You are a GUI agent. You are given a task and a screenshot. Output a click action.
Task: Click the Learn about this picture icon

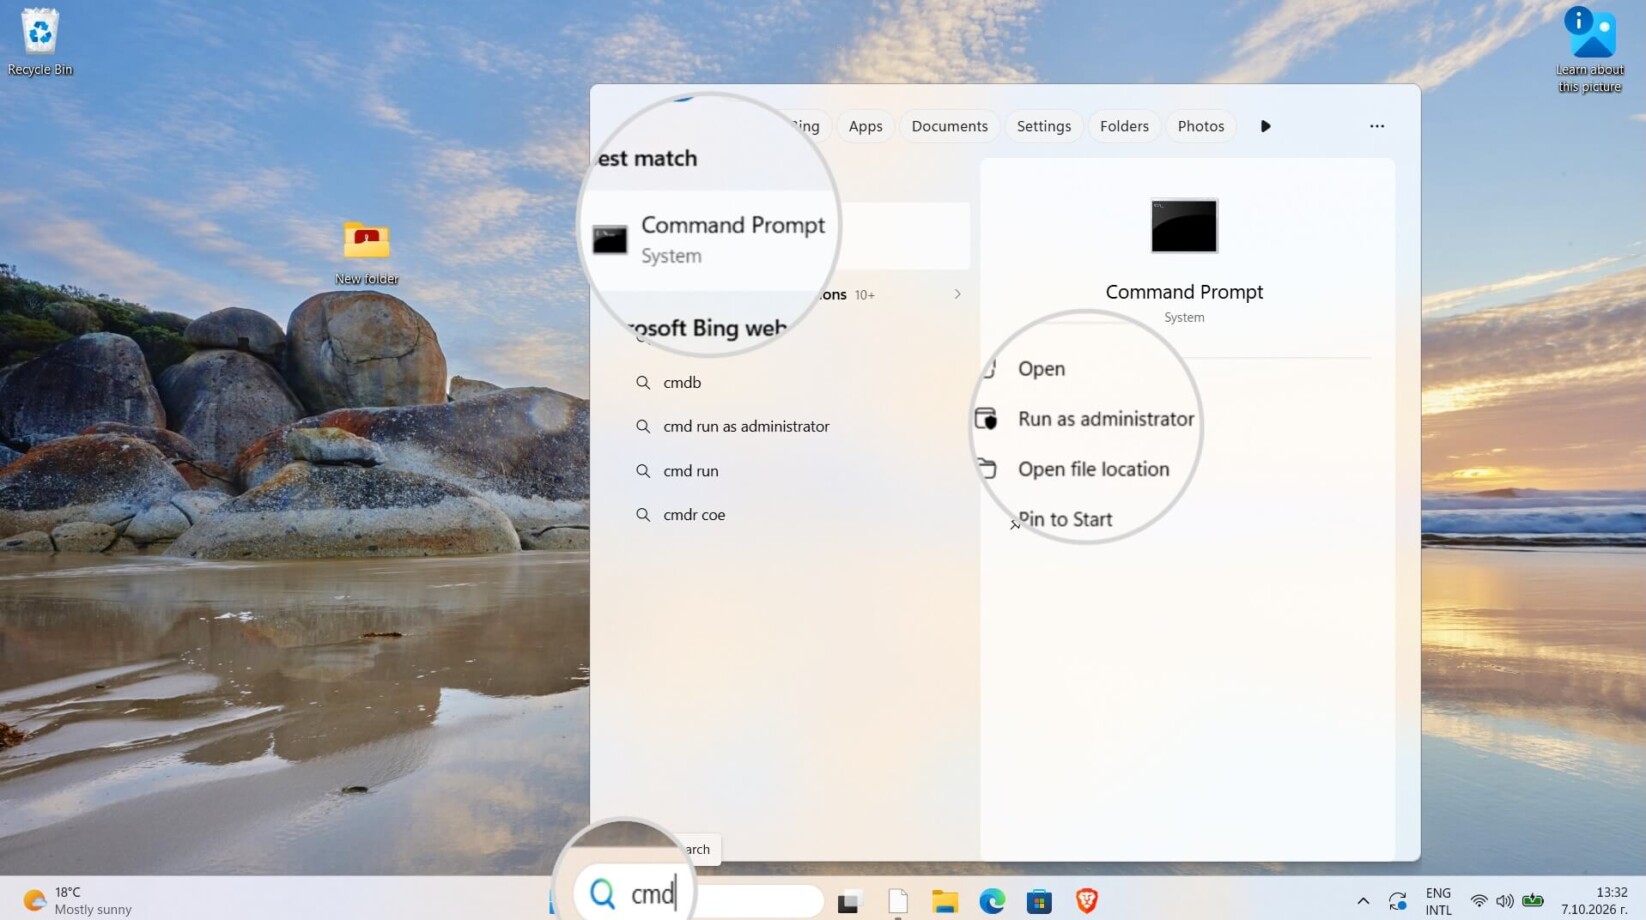pos(1589,50)
